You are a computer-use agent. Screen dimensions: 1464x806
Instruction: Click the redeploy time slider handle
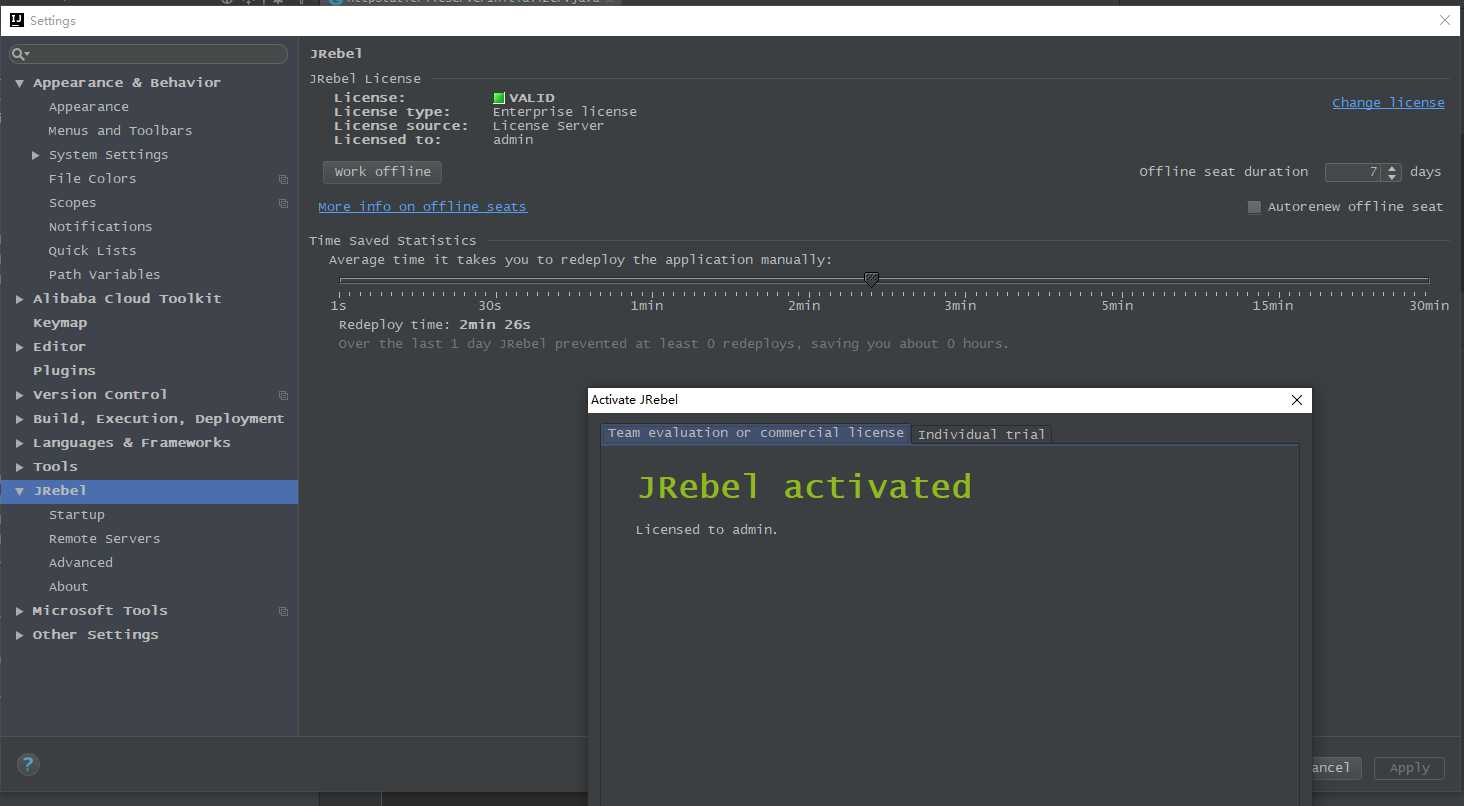pyautogui.click(x=871, y=280)
